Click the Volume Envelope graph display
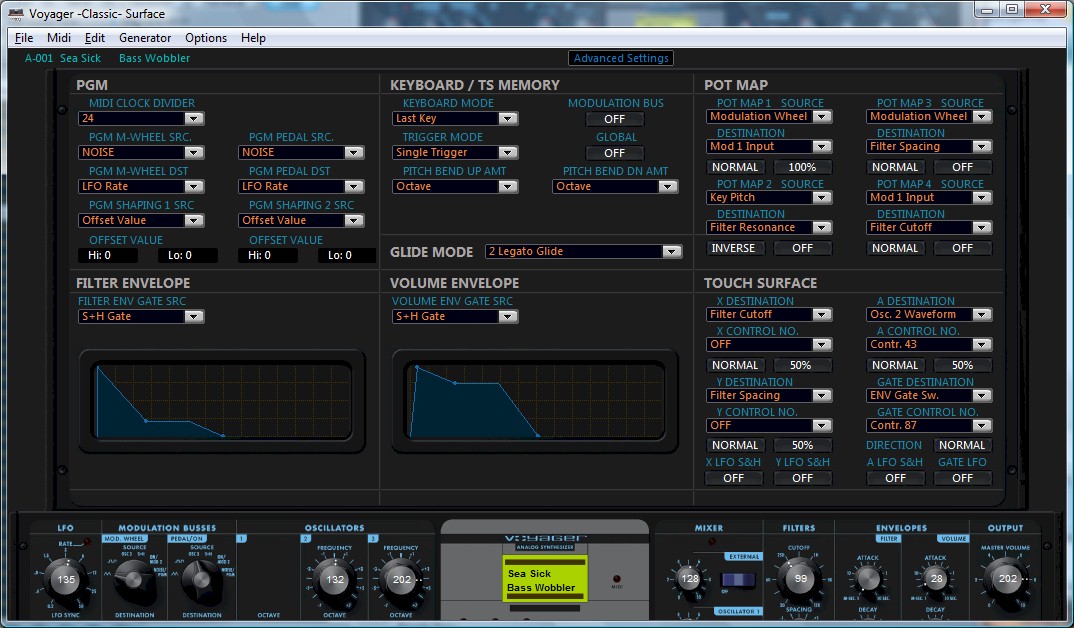Image resolution: width=1074 pixels, height=628 pixels. click(531, 400)
